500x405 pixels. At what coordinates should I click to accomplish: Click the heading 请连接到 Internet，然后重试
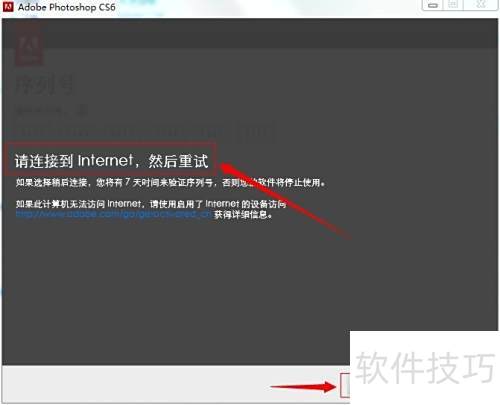coord(111,161)
